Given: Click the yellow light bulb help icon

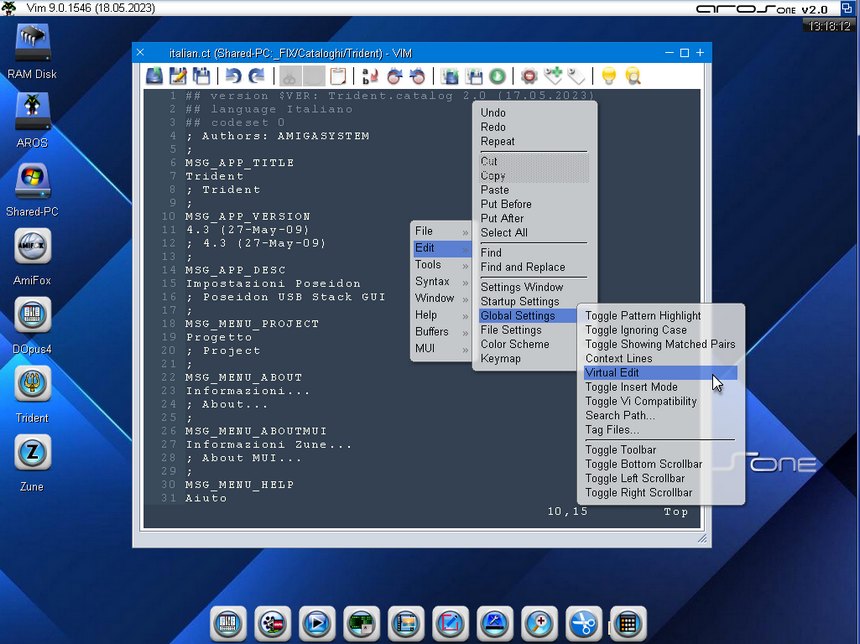Looking at the screenshot, I should click(x=608, y=76).
